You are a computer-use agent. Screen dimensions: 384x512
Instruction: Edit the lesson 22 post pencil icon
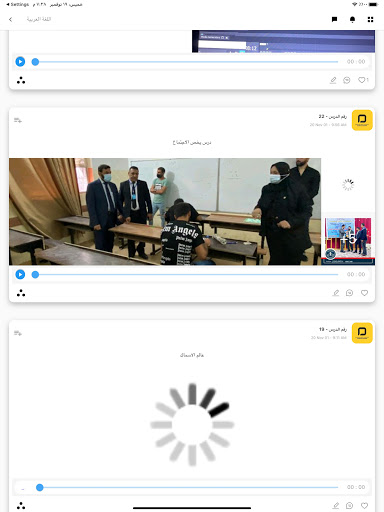pyautogui.click(x=336, y=293)
